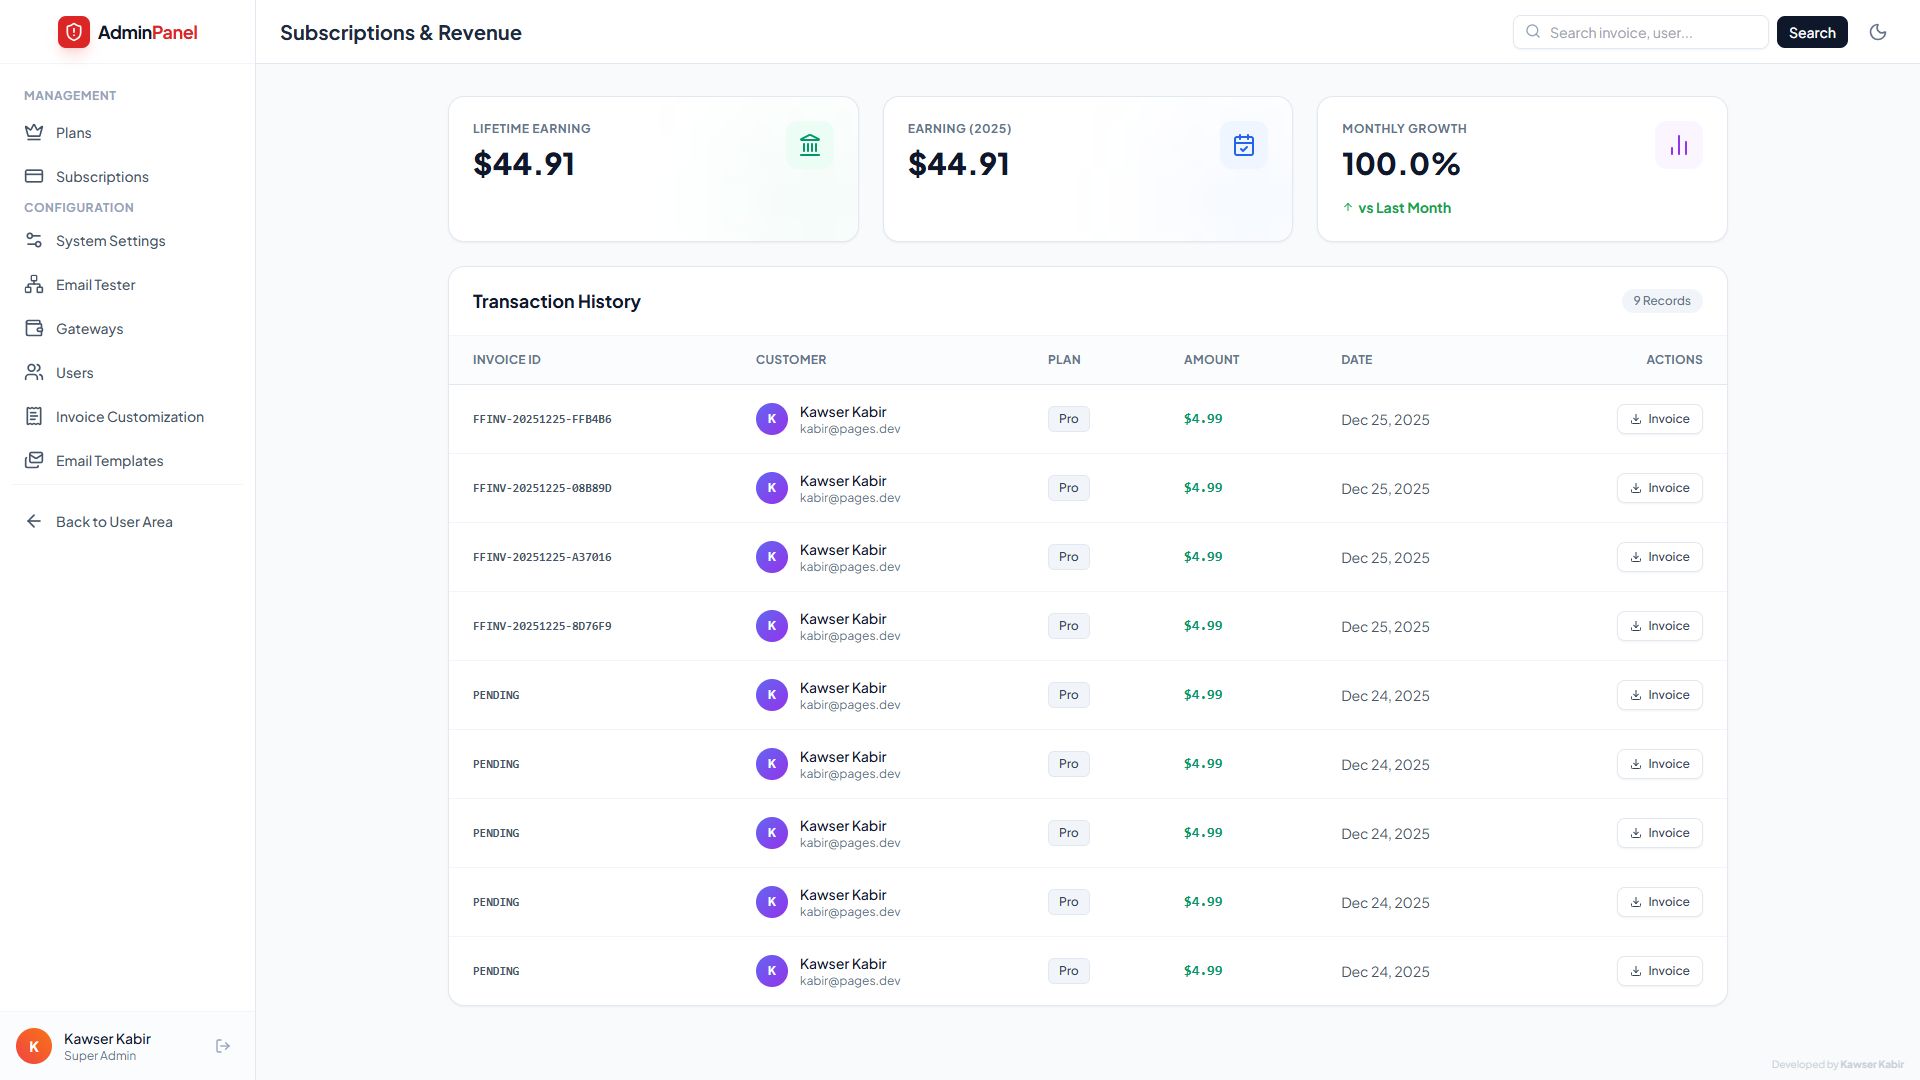This screenshot has width=1920, height=1080.
Task: Click the orange K avatar in sidebar footer
Action: pyautogui.click(x=34, y=1046)
